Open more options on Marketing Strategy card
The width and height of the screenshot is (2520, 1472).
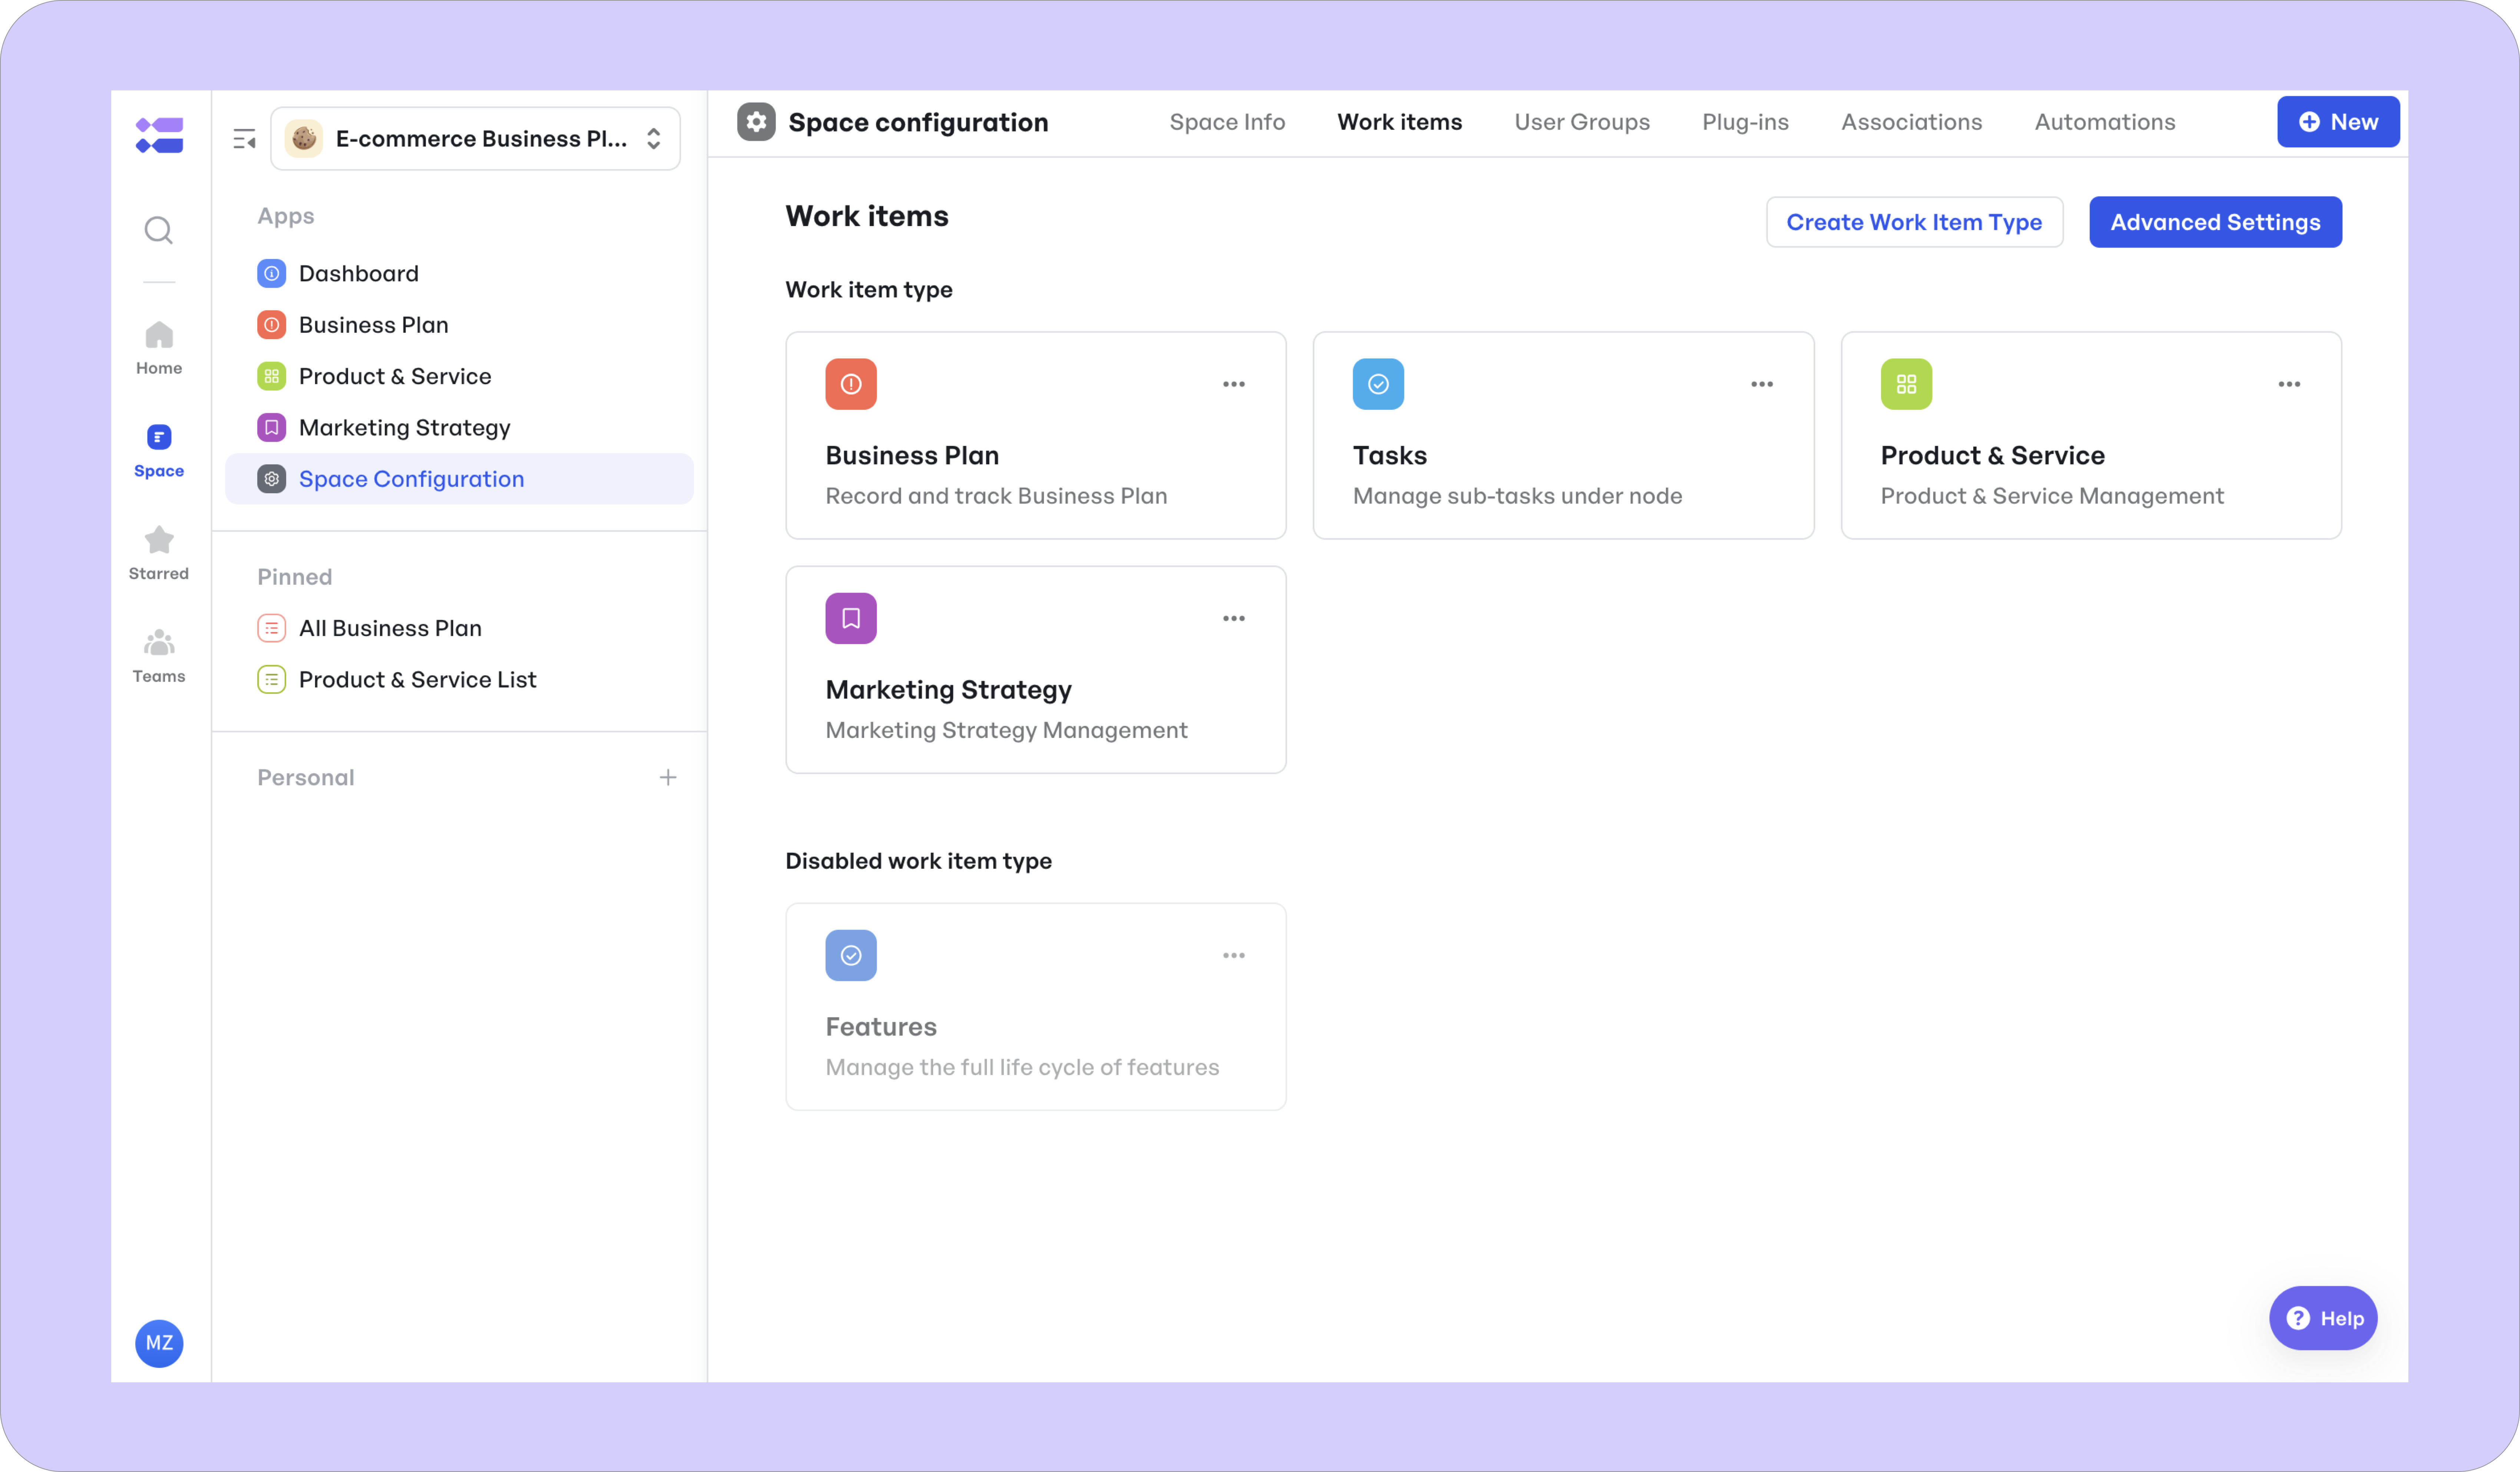pyautogui.click(x=1234, y=618)
